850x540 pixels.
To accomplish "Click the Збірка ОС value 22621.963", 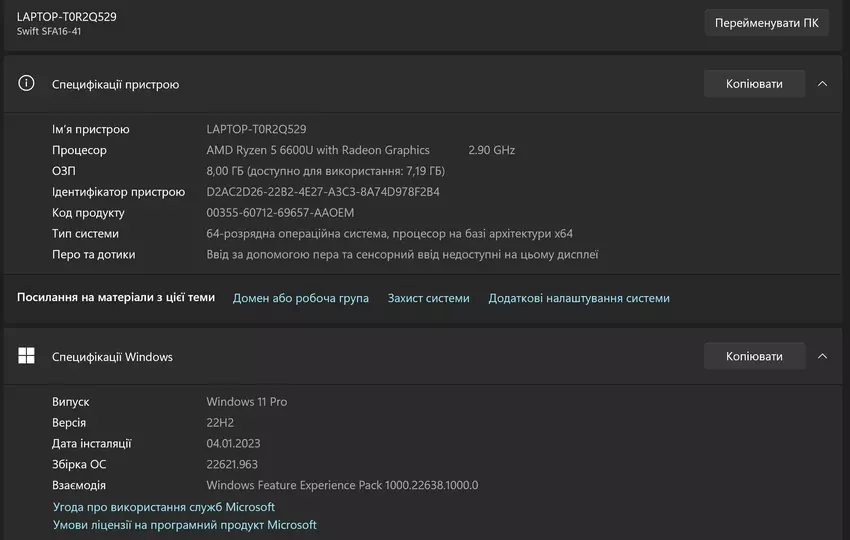I will pyautogui.click(x=232, y=464).
